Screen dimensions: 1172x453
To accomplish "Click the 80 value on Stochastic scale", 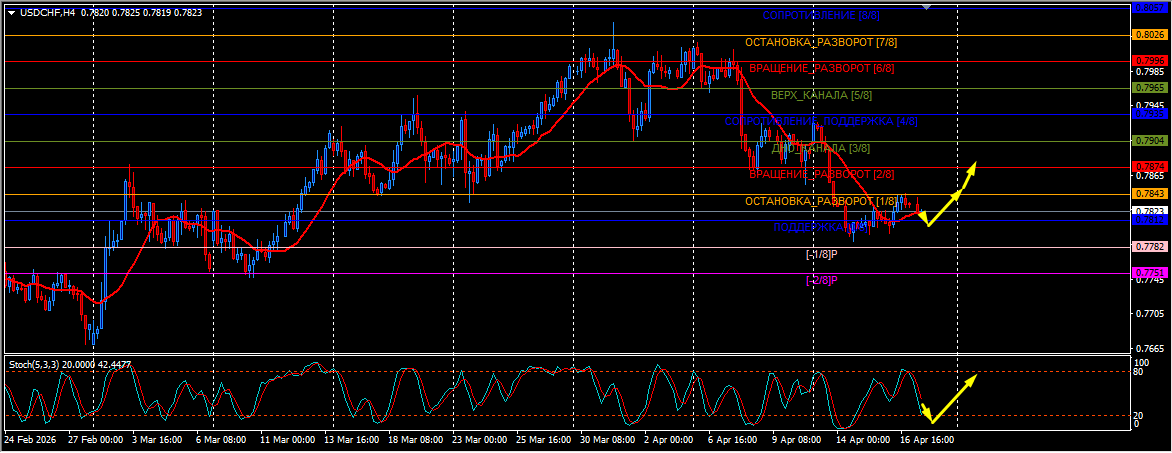I will click(x=1140, y=372).
